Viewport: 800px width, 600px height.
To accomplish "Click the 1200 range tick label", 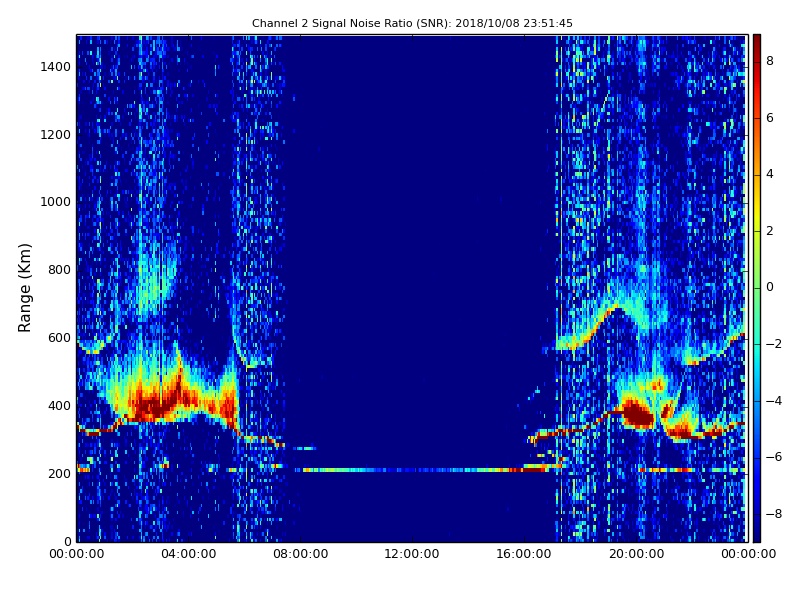I will click(x=56, y=134).
